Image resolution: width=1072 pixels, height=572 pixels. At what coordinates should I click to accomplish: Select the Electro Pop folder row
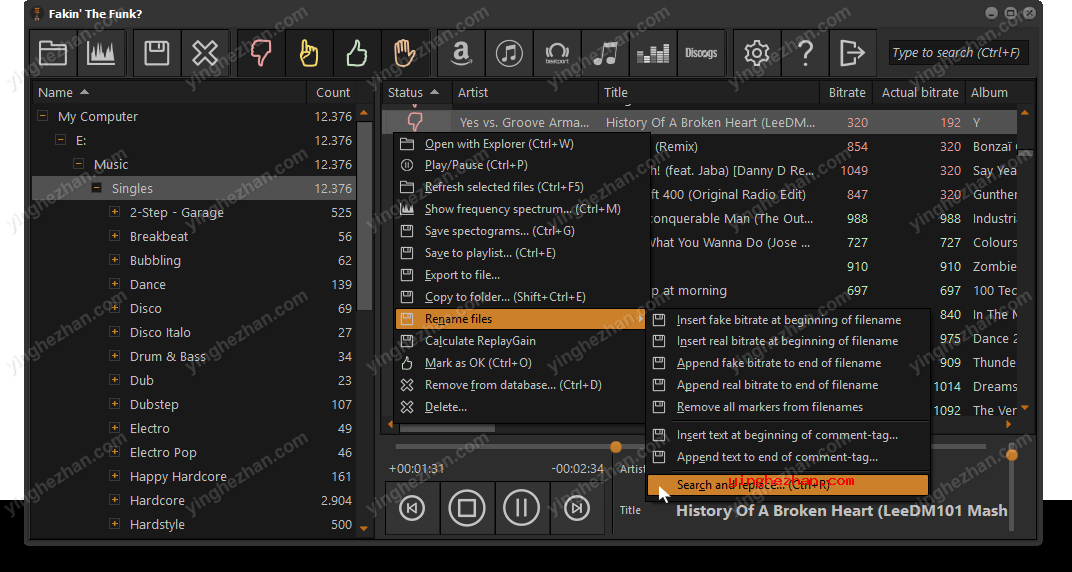coord(193,452)
